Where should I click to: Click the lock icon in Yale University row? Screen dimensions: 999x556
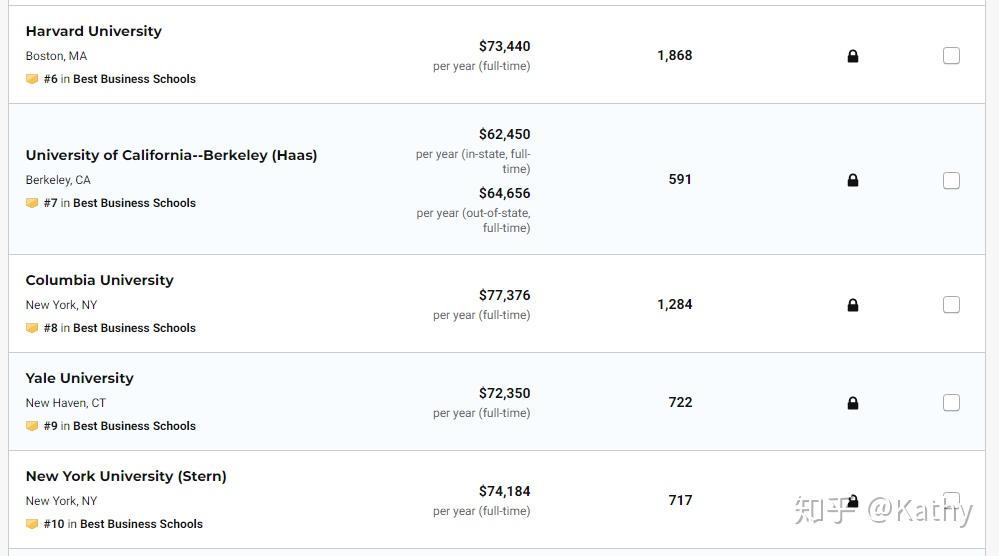[853, 403]
